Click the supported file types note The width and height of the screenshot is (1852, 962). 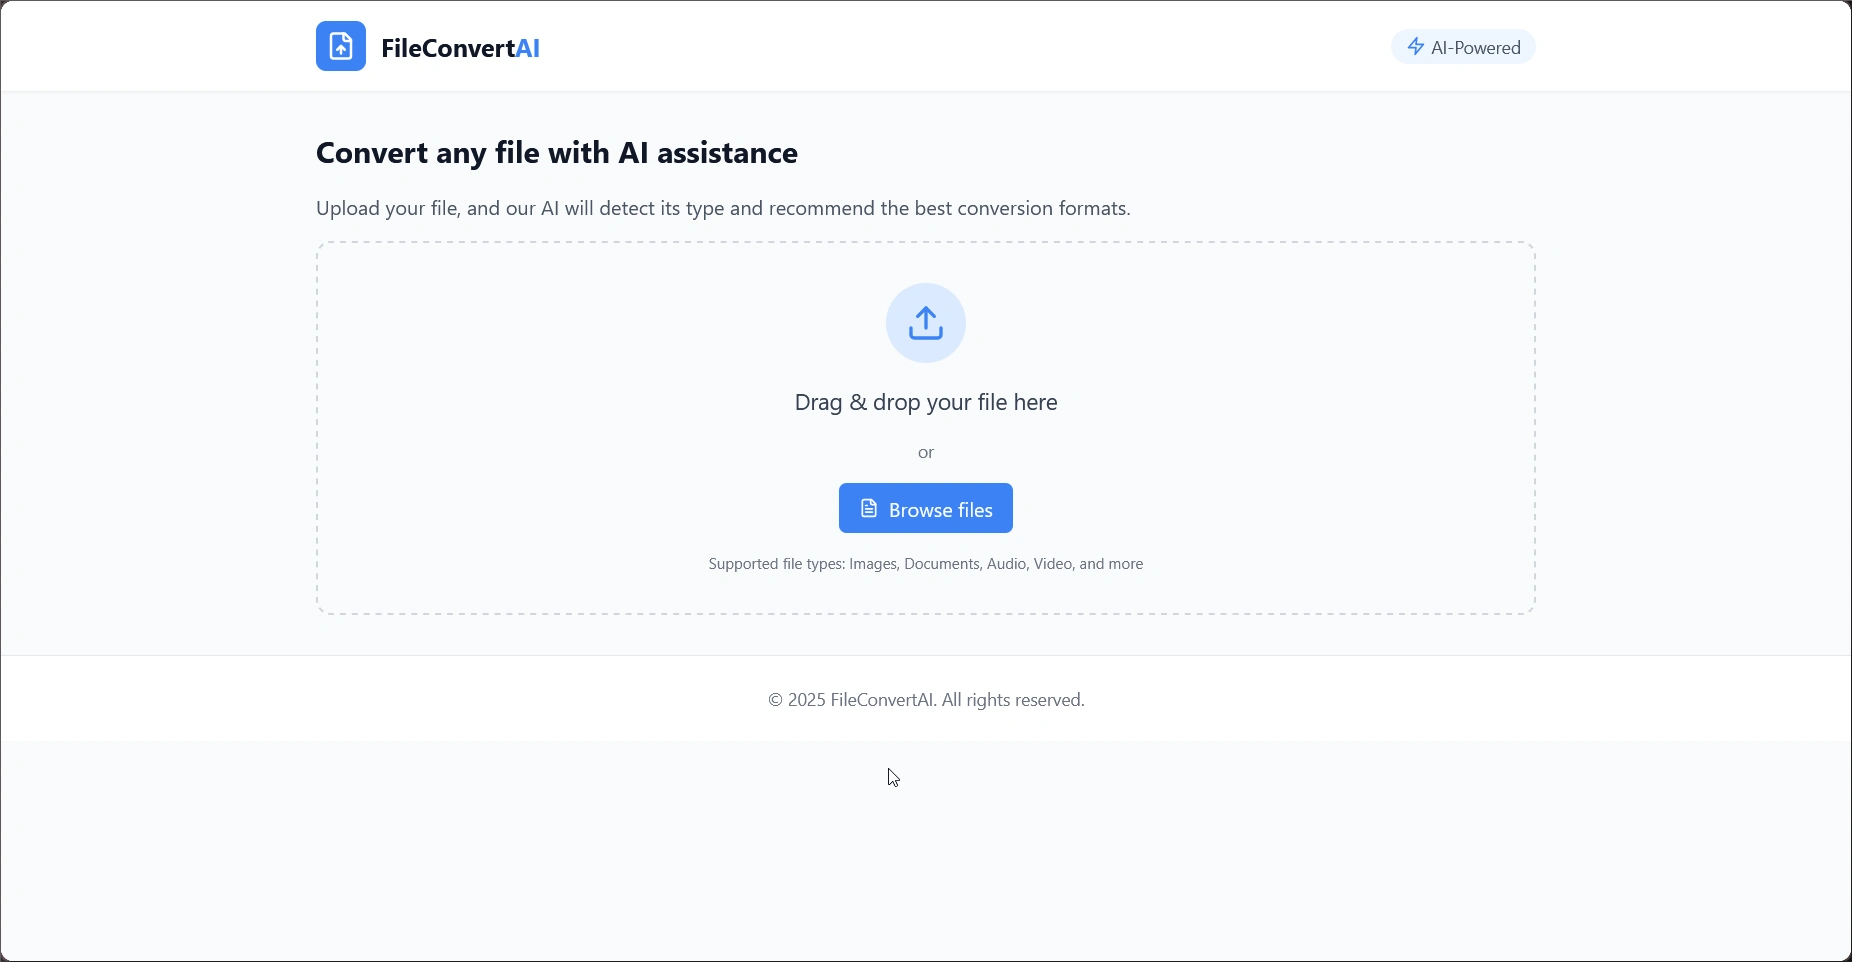tap(926, 564)
